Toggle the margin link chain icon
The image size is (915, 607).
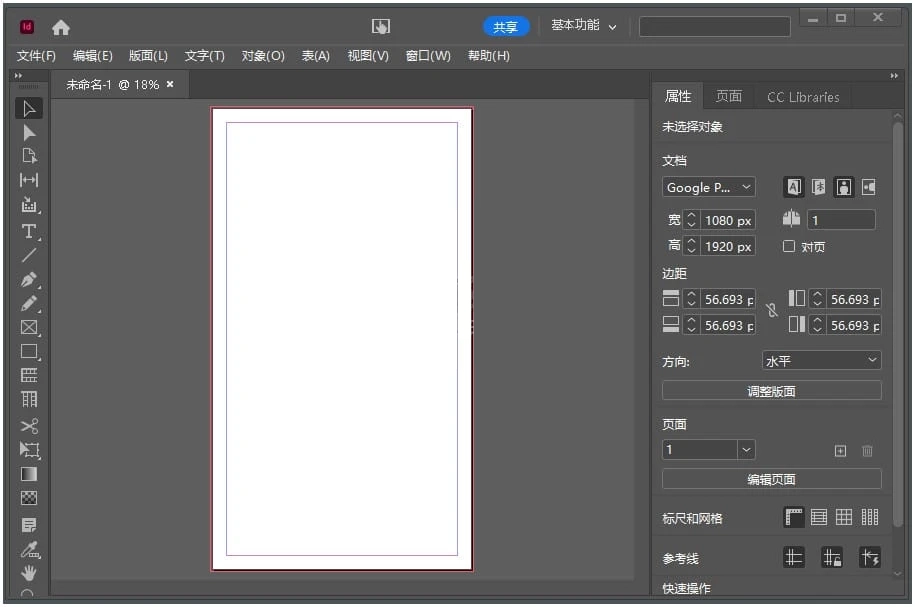[772, 311]
